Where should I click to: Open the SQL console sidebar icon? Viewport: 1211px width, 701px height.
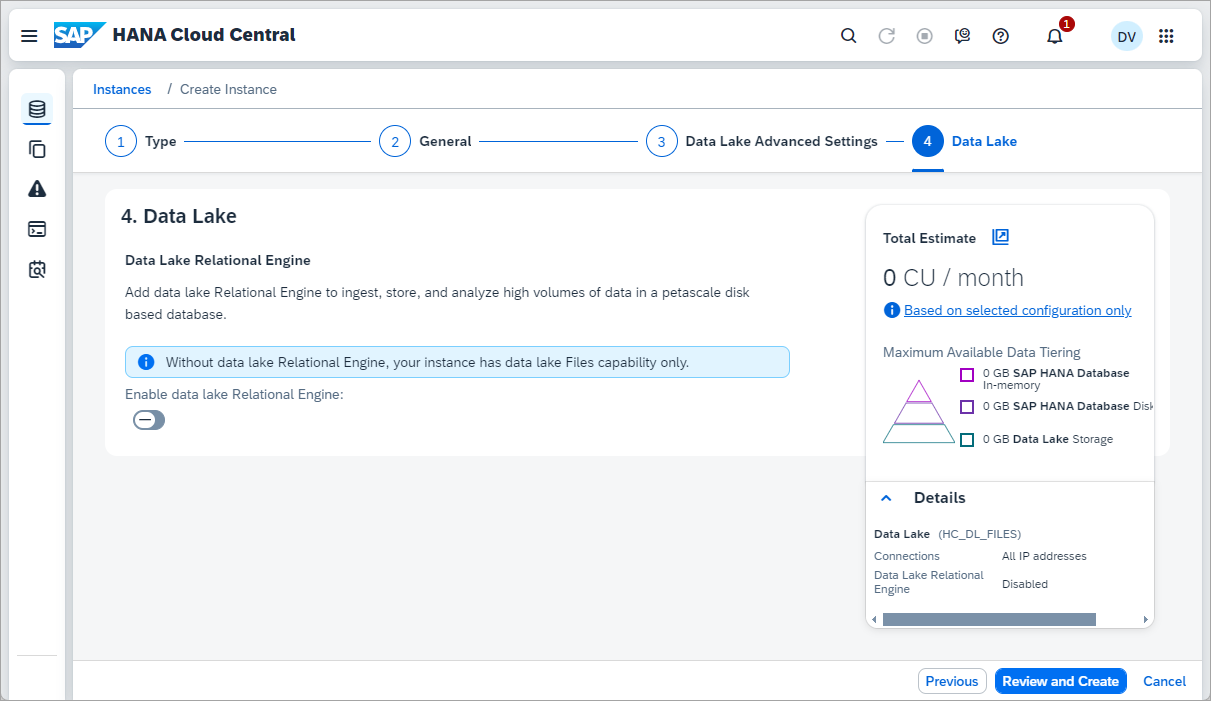[x=37, y=229]
